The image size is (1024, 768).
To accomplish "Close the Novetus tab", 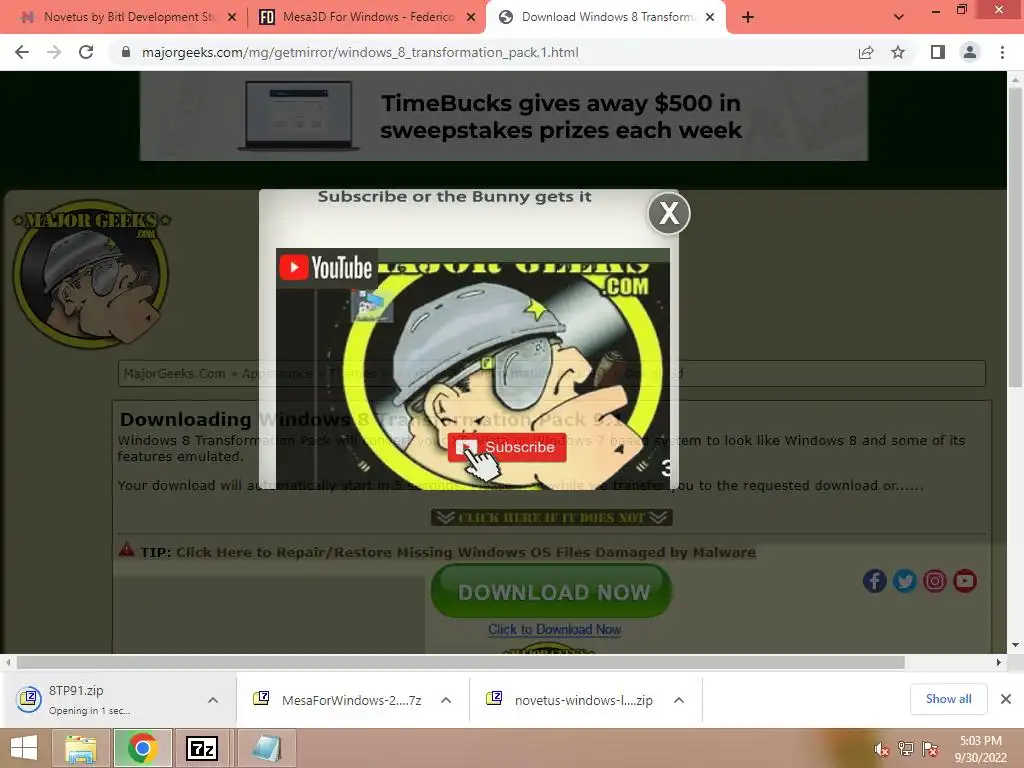I will [x=232, y=18].
